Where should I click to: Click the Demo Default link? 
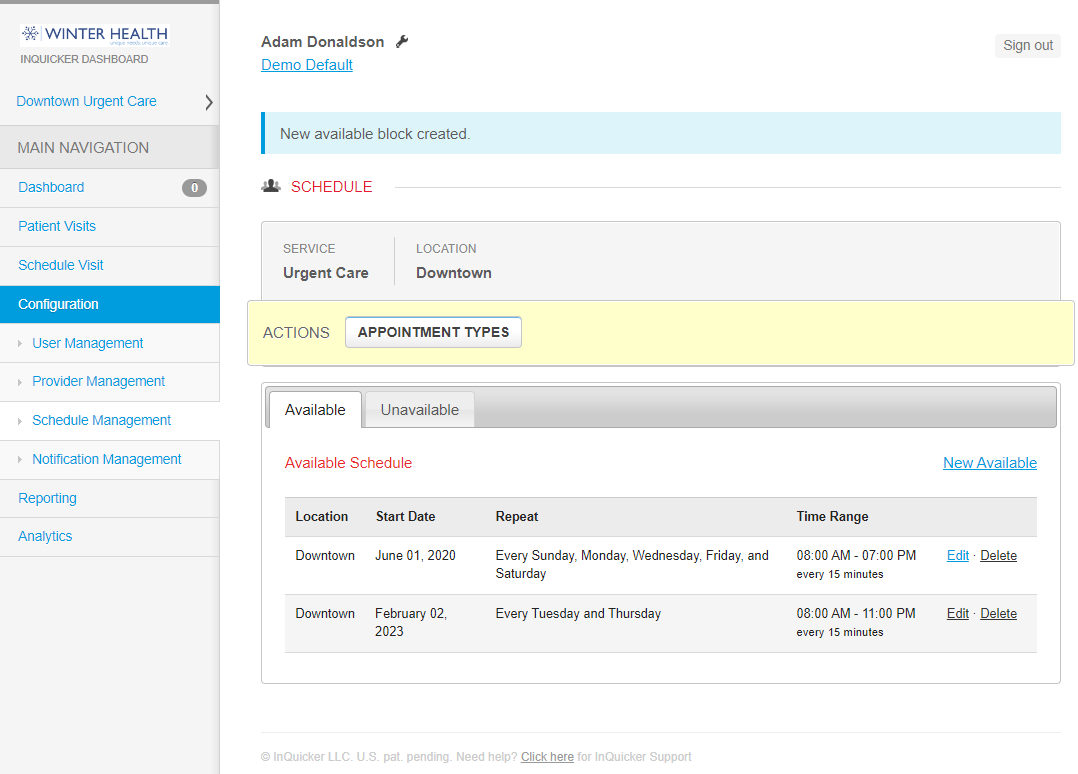pos(307,64)
